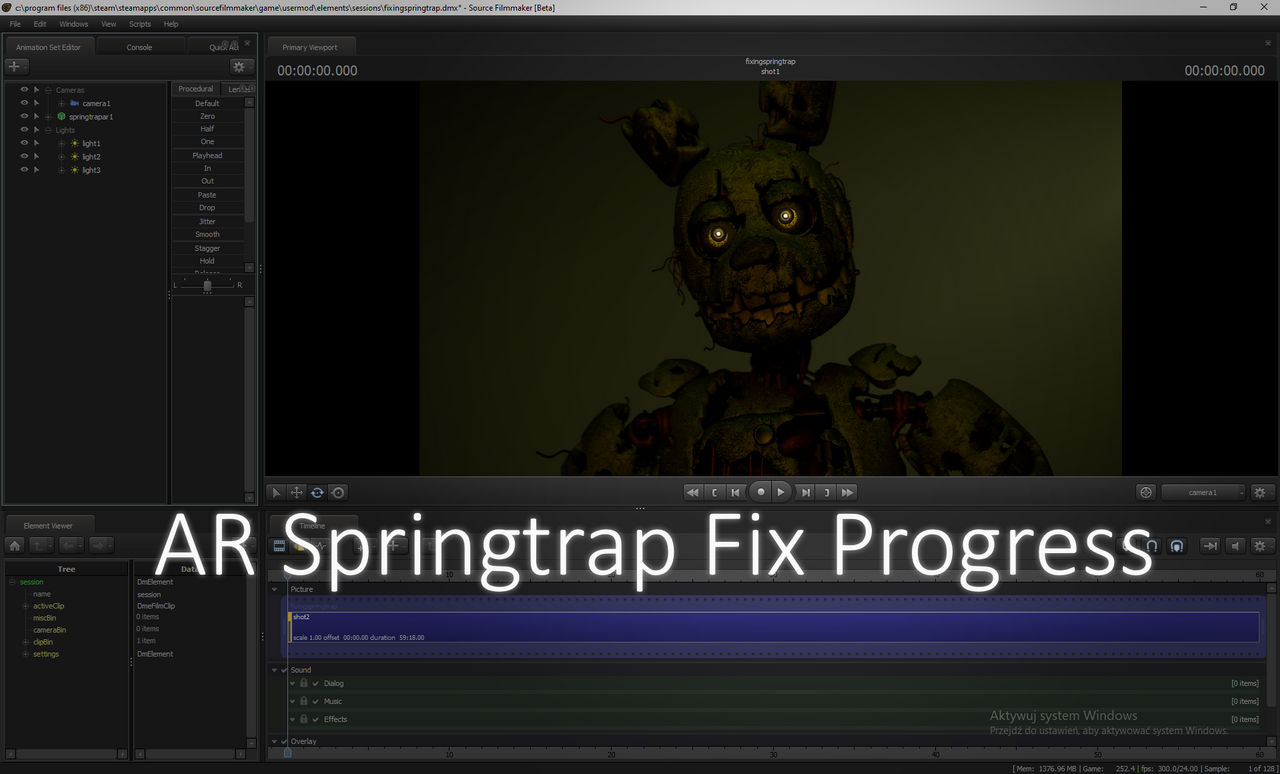Click the springtrapar1 model icon
Screen dimensions: 1280x774
pyautogui.click(x=61, y=116)
